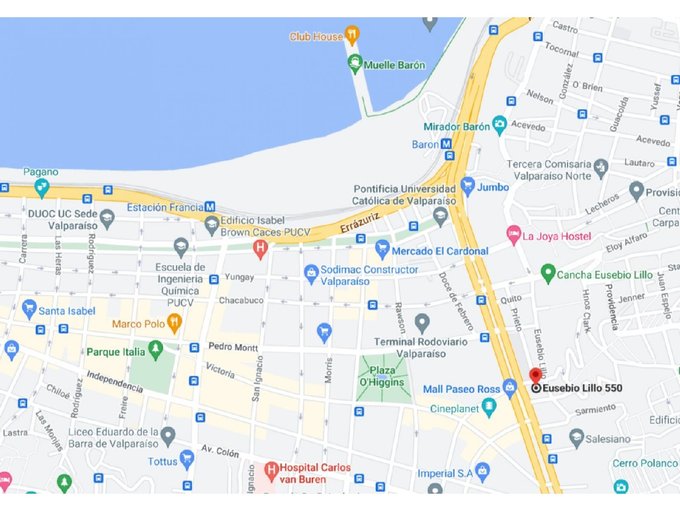Select the Sodimac Constructor Valparaíso marker
The width and height of the screenshot is (680, 510).
pyautogui.click(x=311, y=275)
